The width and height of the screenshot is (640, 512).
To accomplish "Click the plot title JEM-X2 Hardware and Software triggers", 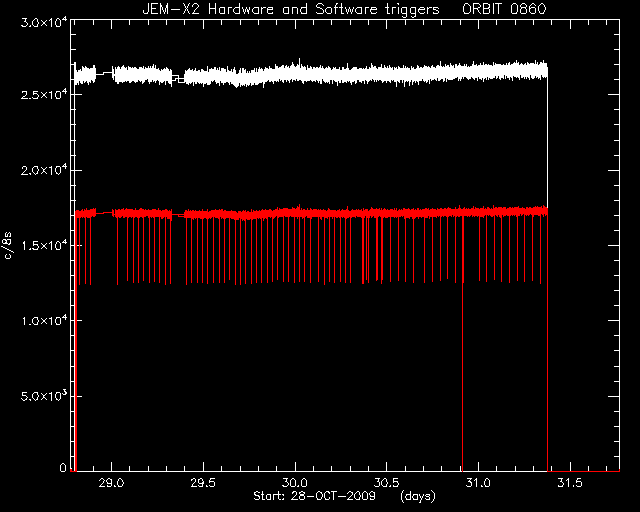I will [x=291, y=9].
